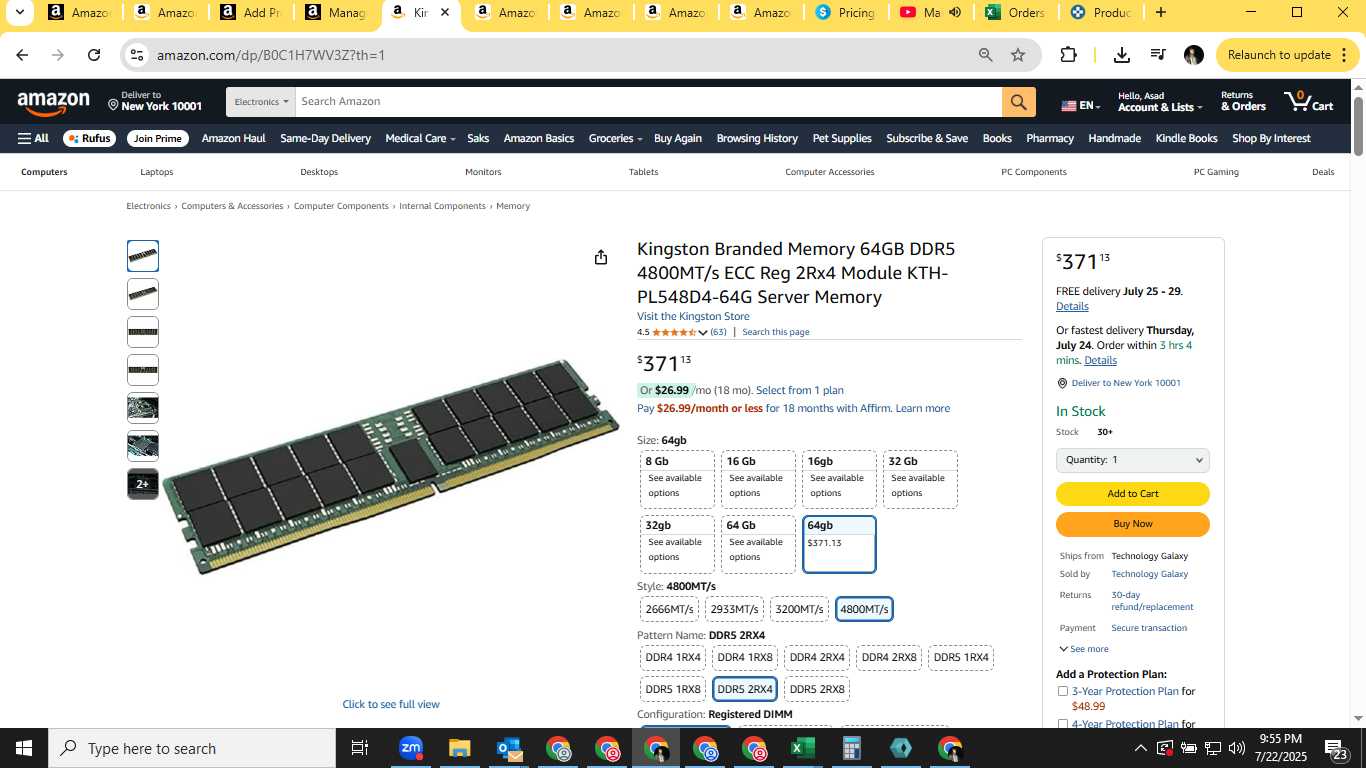Image resolution: width=1366 pixels, height=768 pixels.
Task: Open Chrome downloads
Action: click(x=1122, y=55)
